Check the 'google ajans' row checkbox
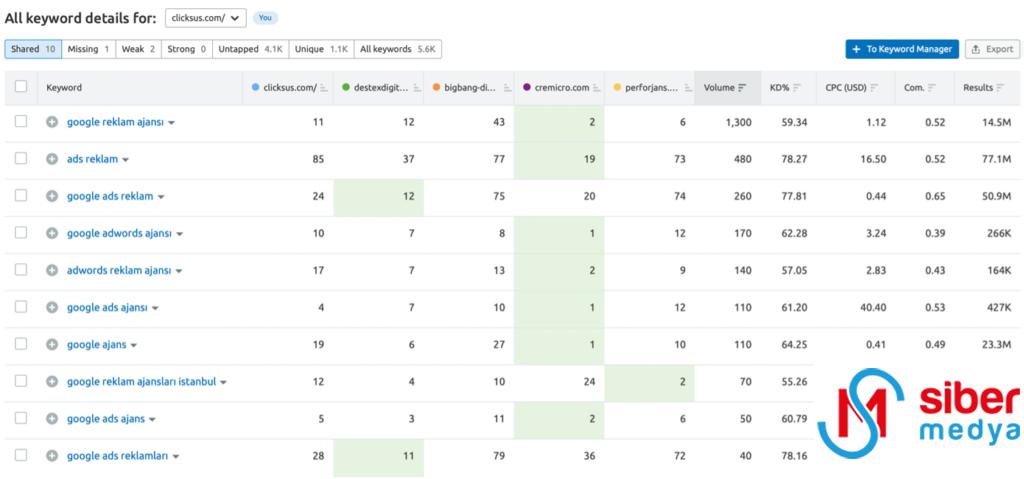Screen dimensions: 1024x479 click(21, 344)
